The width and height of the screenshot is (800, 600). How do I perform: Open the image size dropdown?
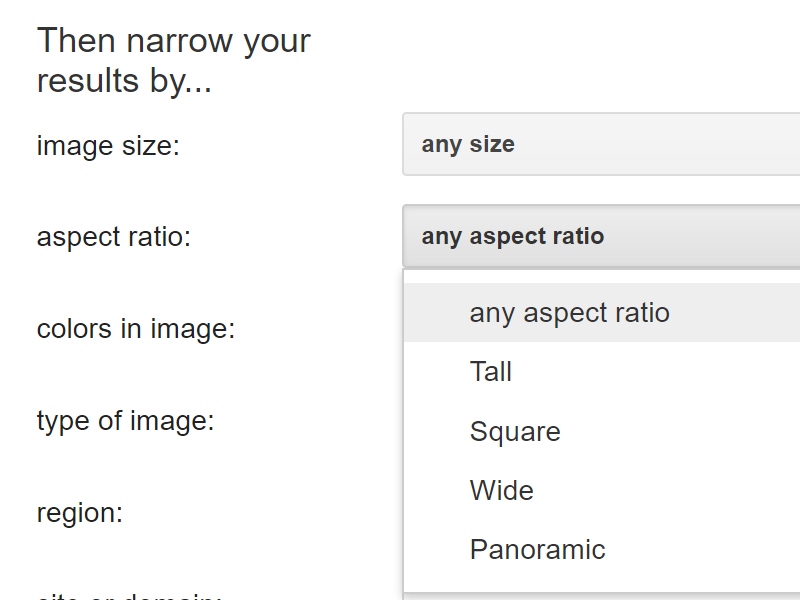click(600, 144)
